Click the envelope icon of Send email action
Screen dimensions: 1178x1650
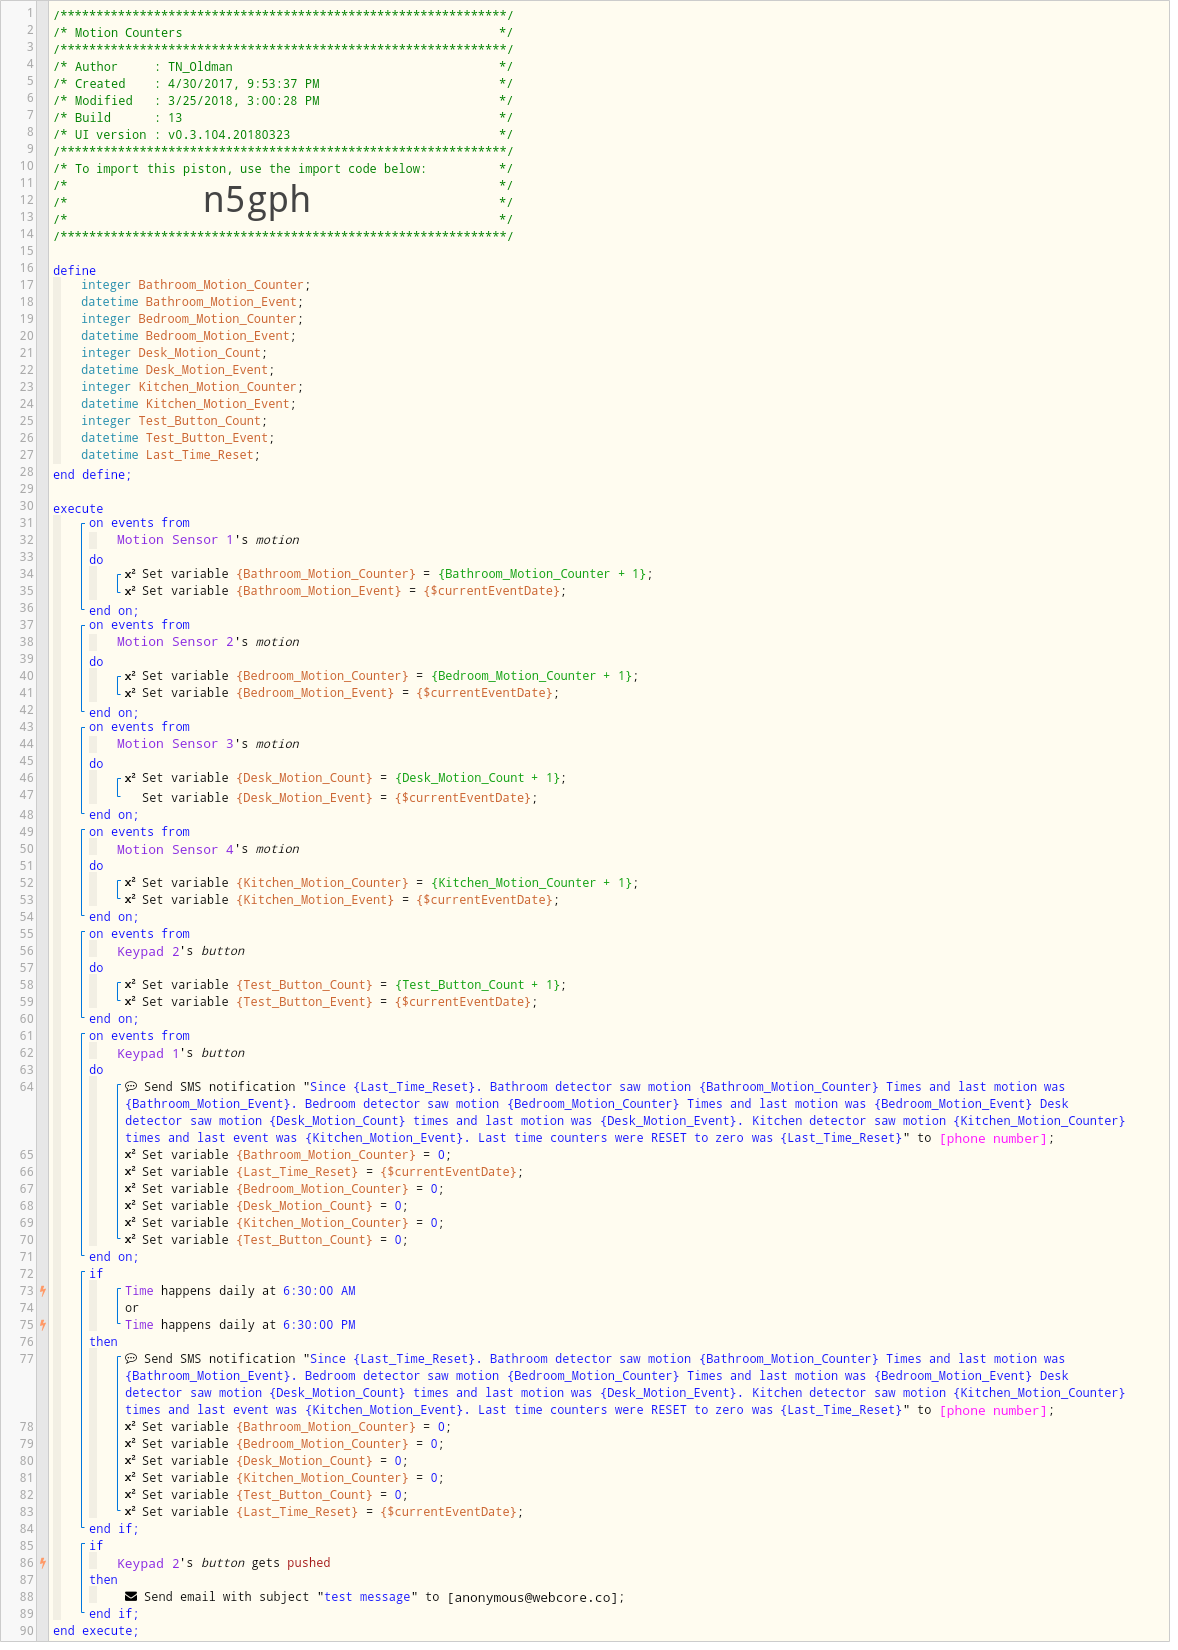click(x=131, y=1597)
